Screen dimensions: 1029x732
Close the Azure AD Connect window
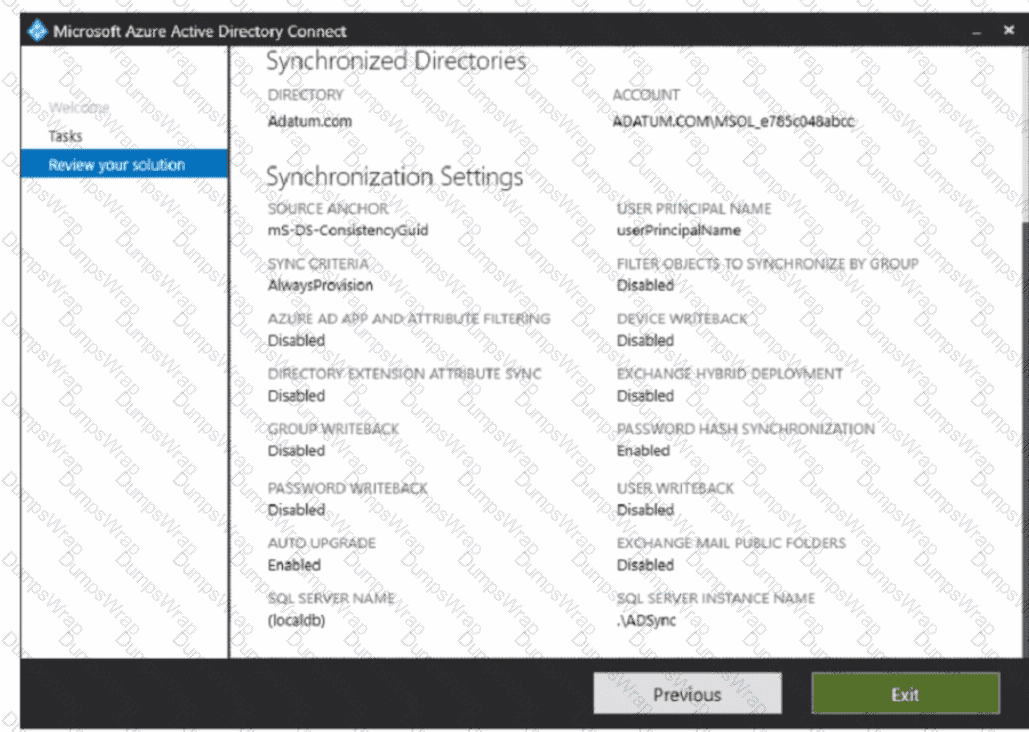coord(1008,31)
